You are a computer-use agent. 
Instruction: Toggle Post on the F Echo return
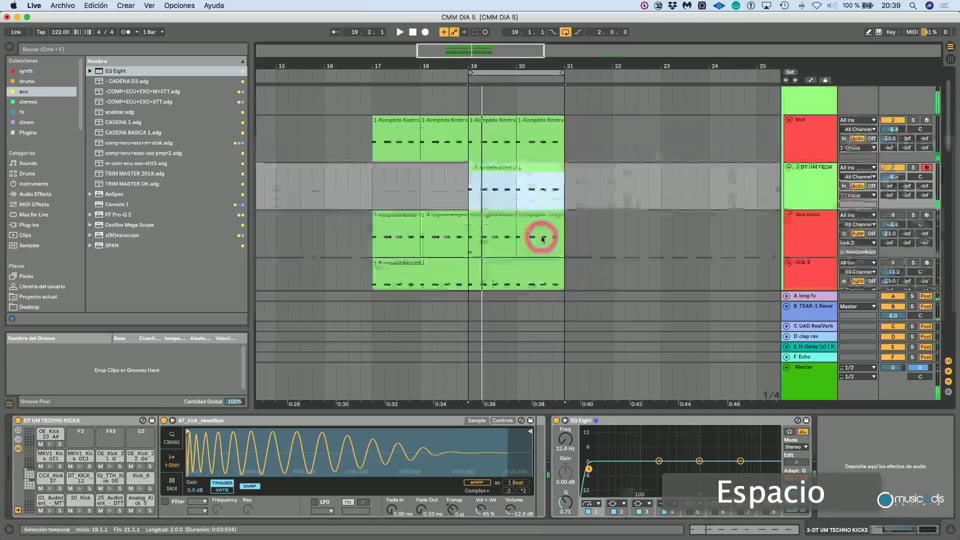(x=926, y=357)
